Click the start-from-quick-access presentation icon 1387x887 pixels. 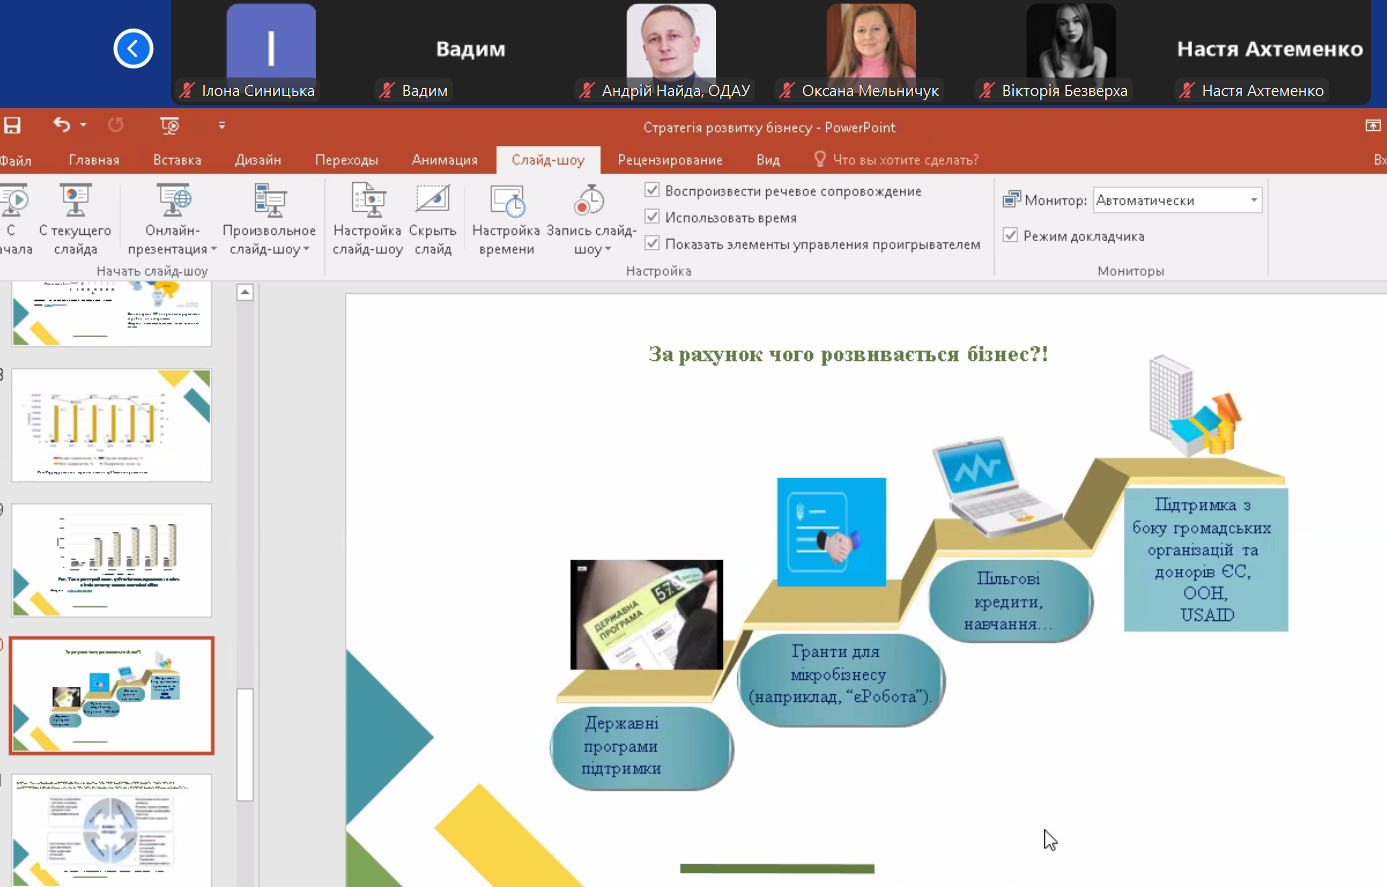[169, 125]
